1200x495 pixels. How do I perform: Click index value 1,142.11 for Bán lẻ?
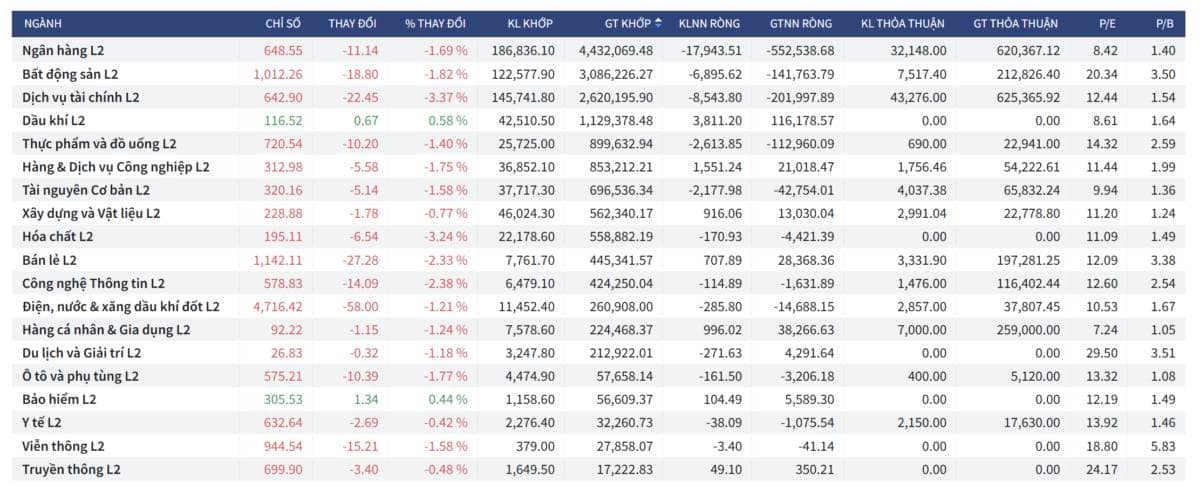[277, 259]
